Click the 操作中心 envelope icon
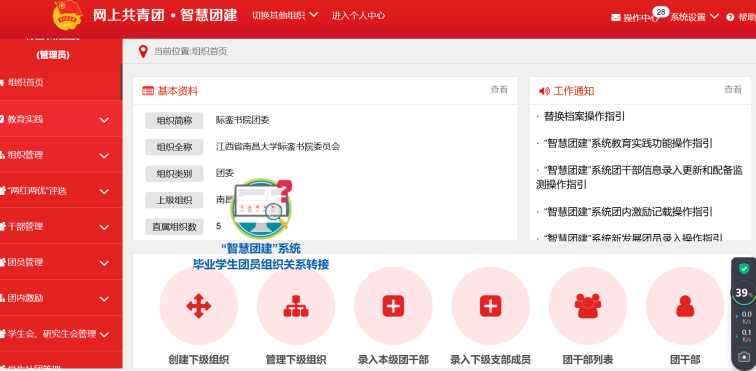The height and width of the screenshot is (371, 756). 616,18
